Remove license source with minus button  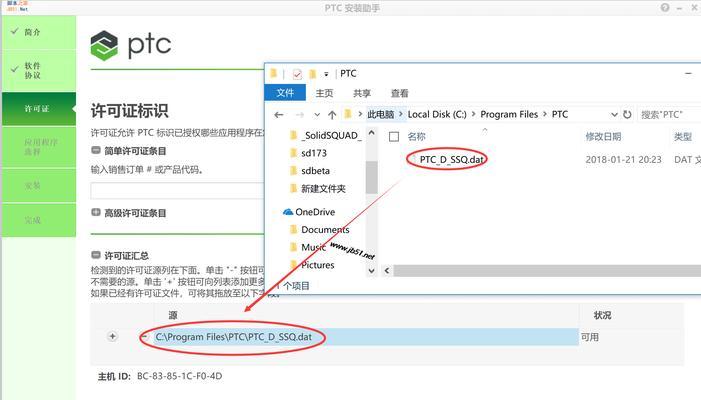(x=144, y=337)
